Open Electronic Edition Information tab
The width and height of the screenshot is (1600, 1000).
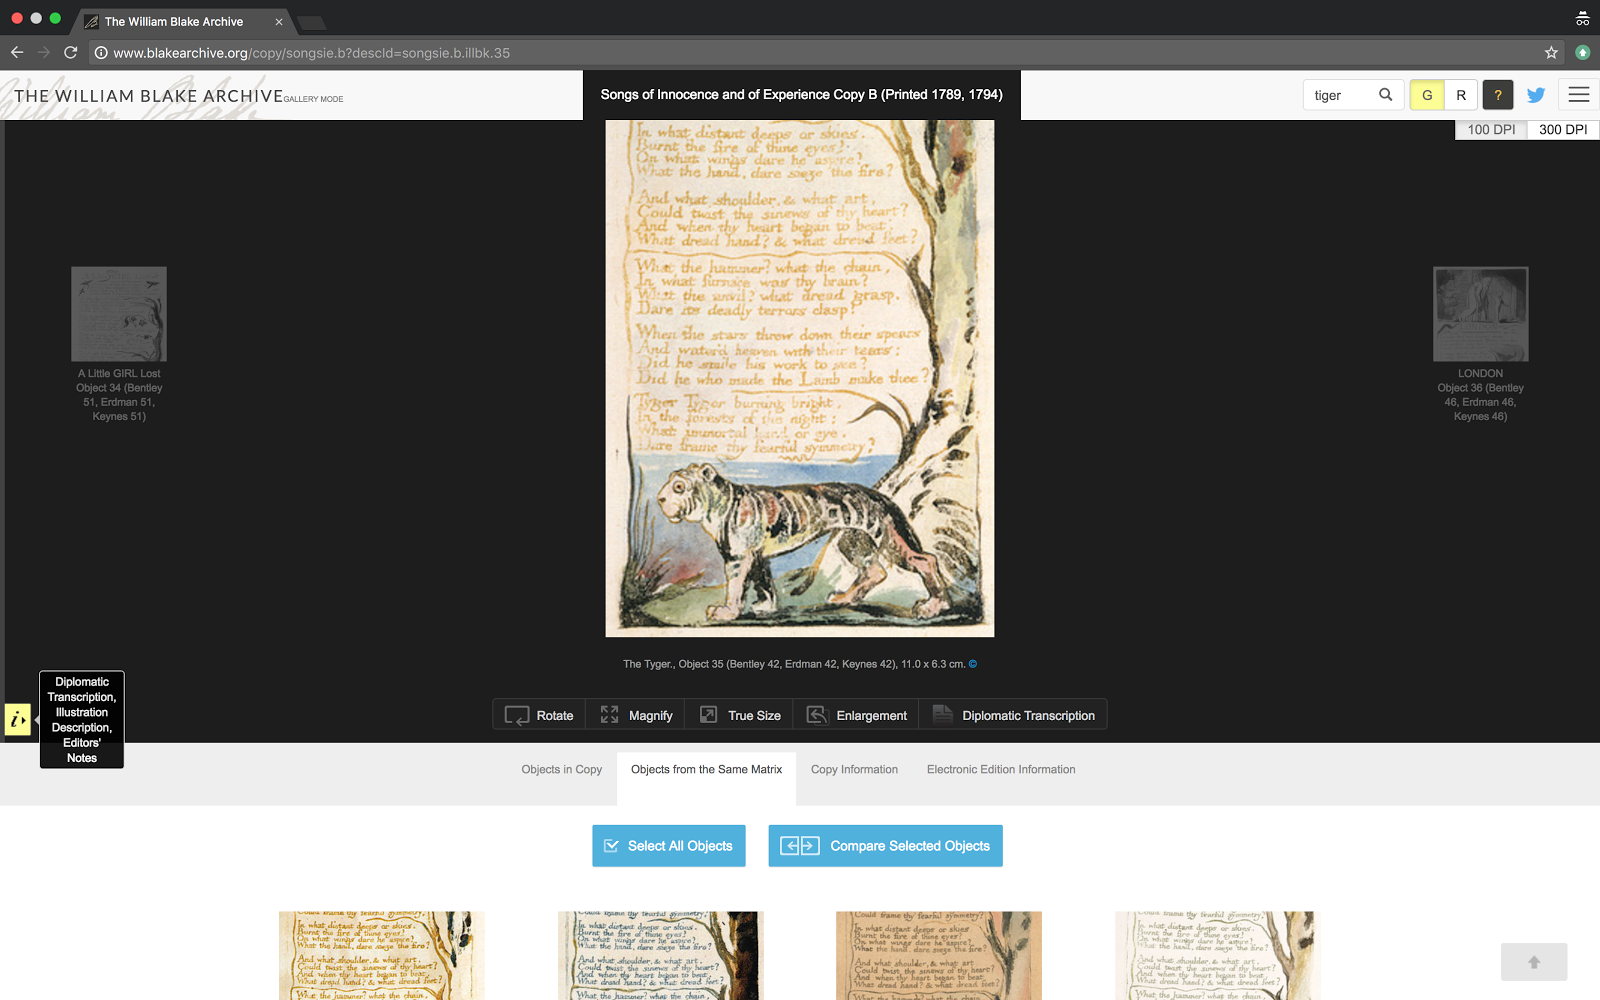pyautogui.click(x=1001, y=770)
